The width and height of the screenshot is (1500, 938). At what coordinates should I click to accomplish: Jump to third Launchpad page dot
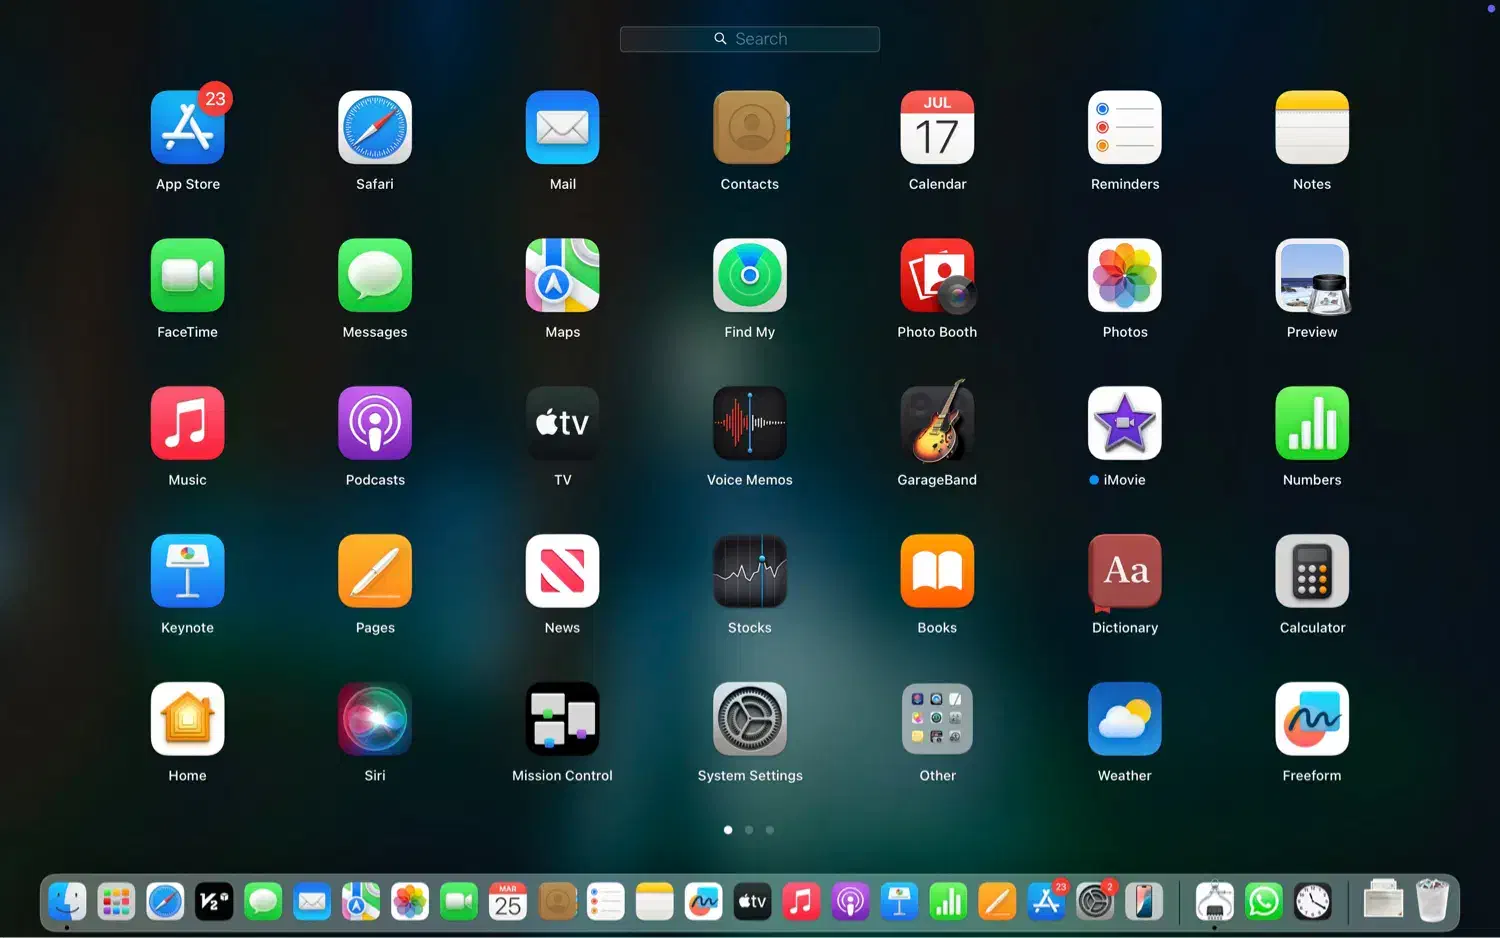point(770,830)
